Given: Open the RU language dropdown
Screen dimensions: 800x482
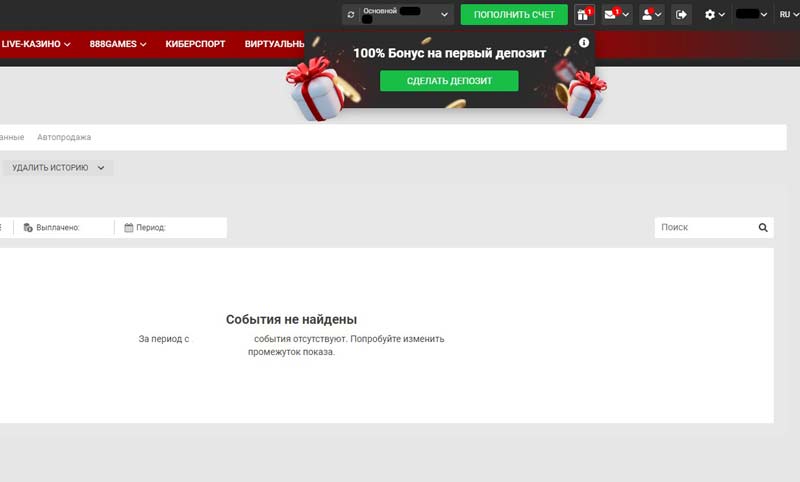Looking at the screenshot, I should 788,15.
